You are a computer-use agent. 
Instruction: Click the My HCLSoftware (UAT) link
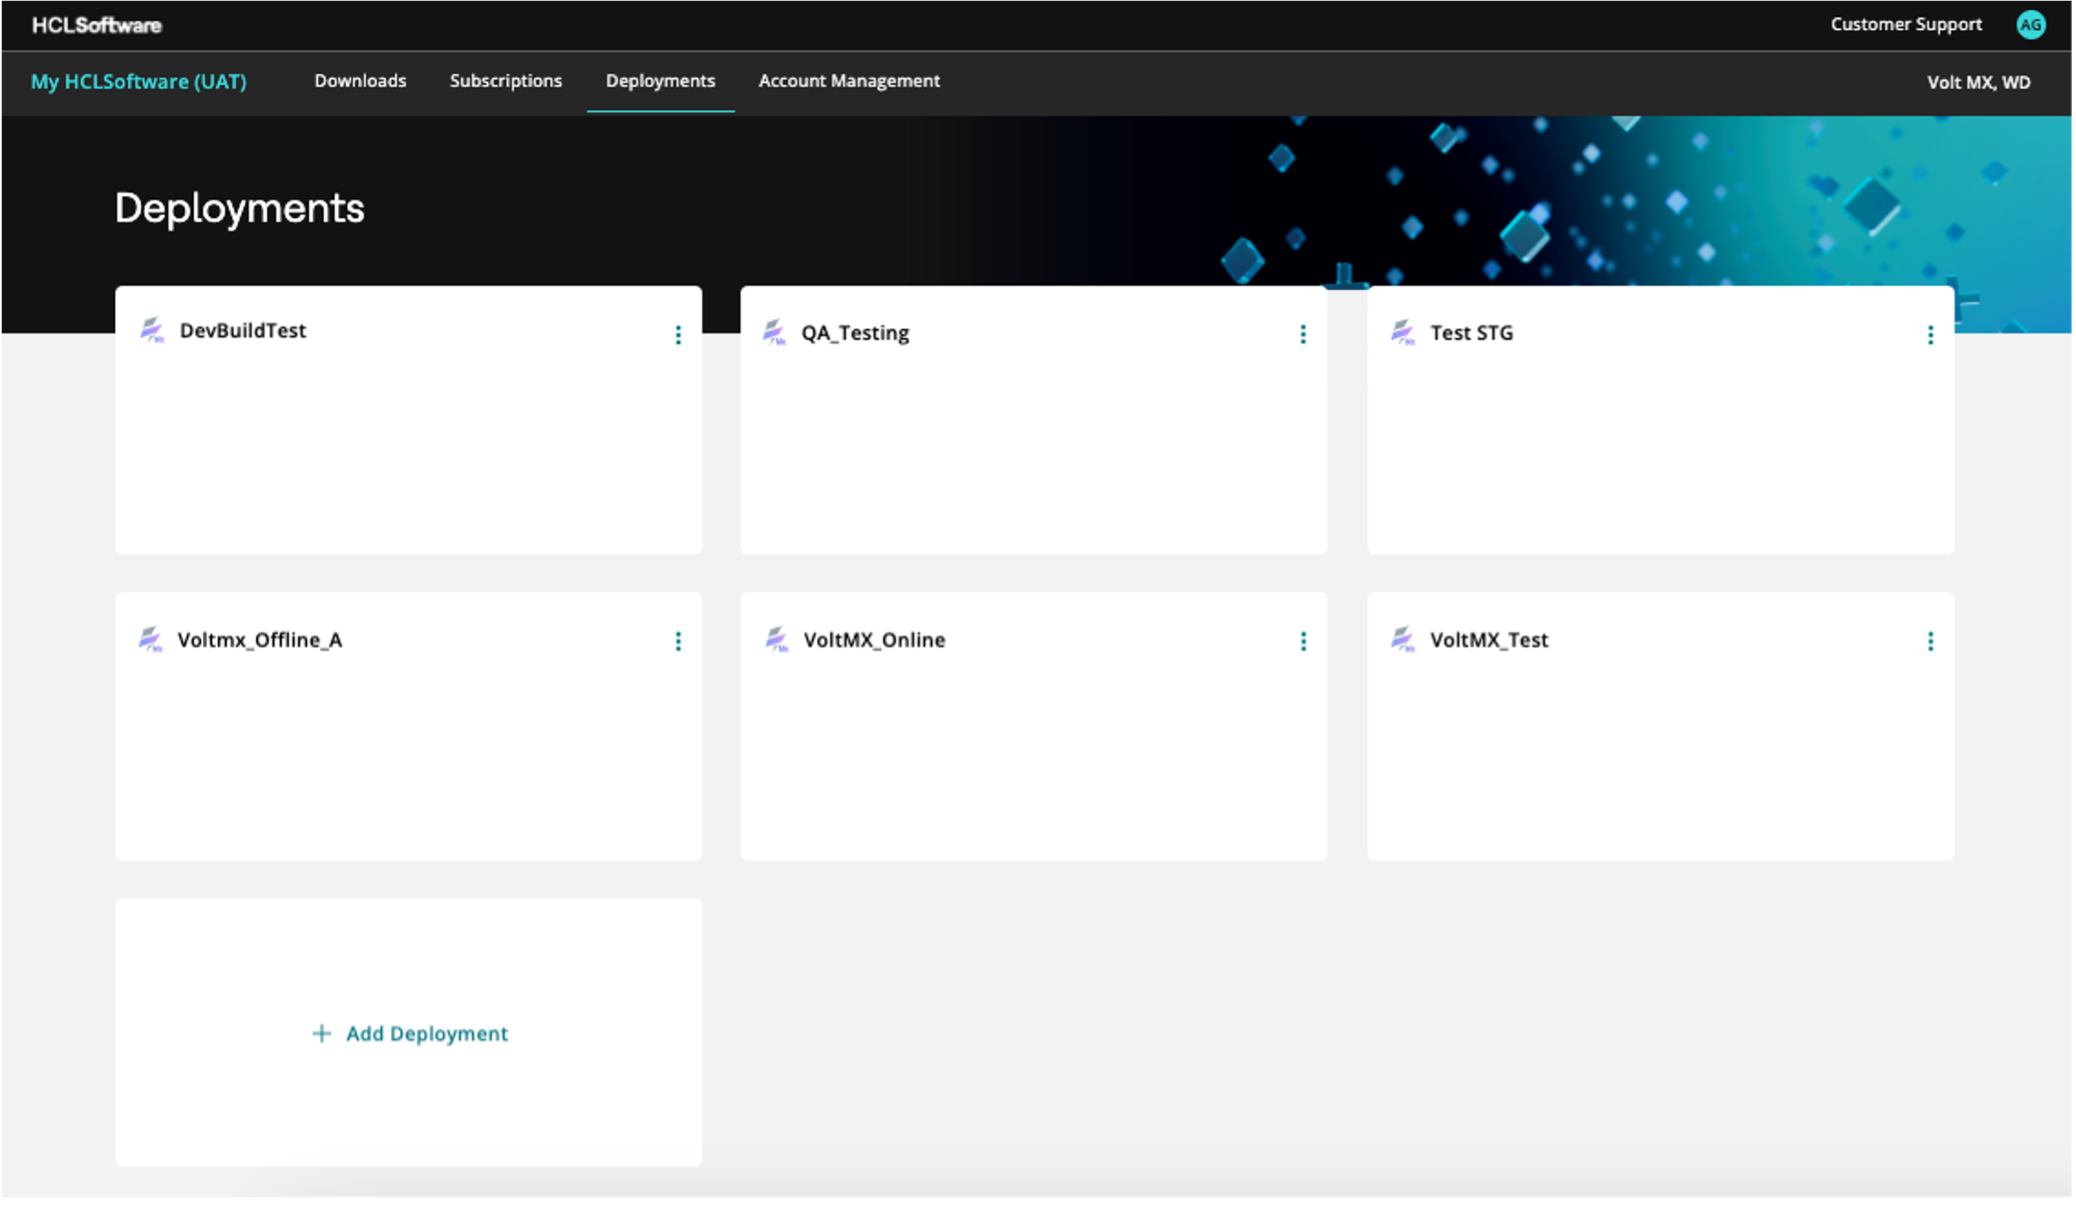tap(138, 82)
